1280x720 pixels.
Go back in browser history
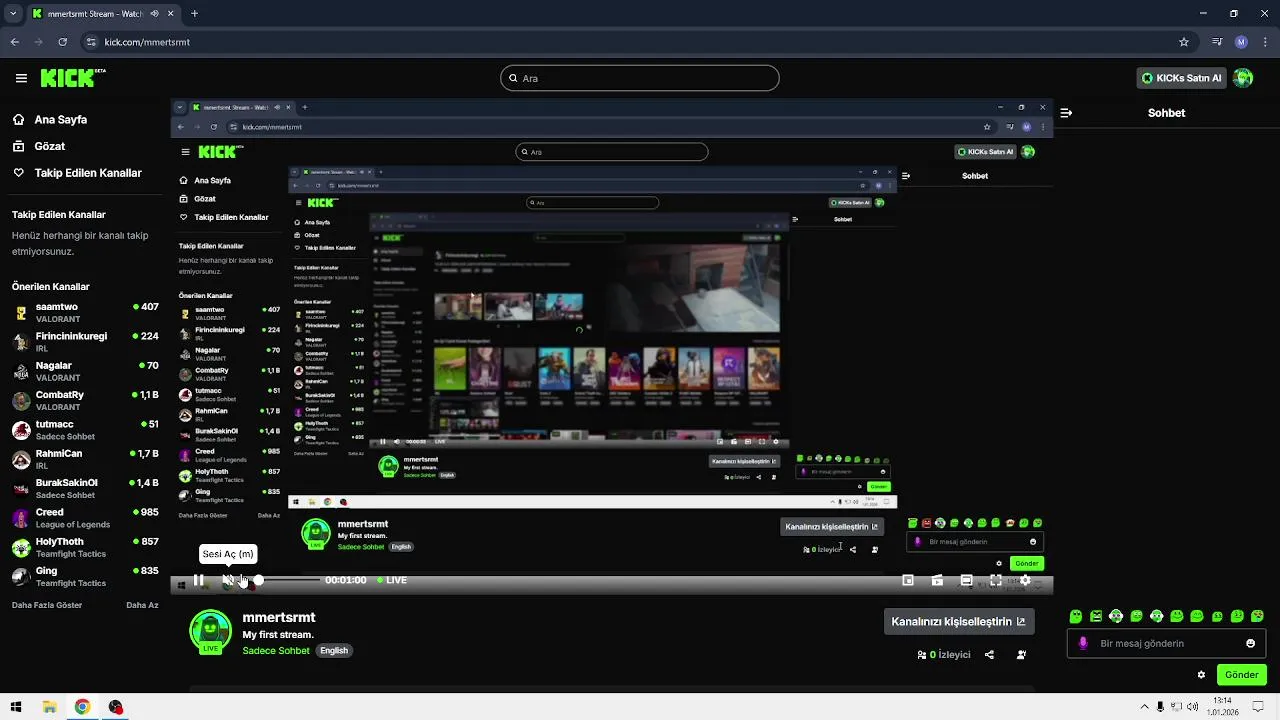15,42
